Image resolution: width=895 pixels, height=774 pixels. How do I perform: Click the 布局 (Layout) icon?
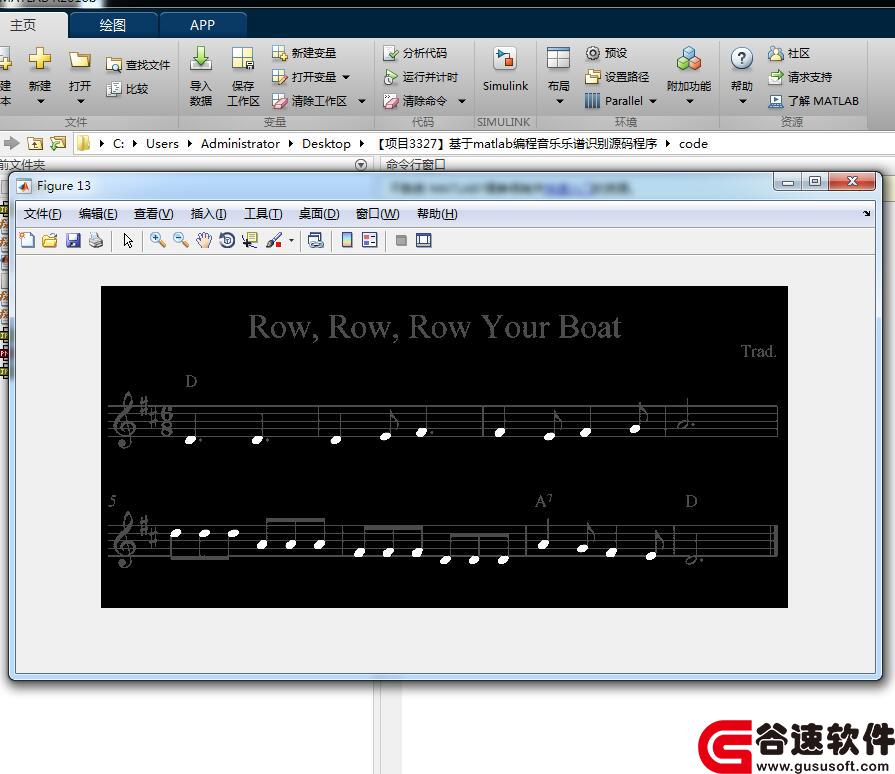[x=558, y=58]
